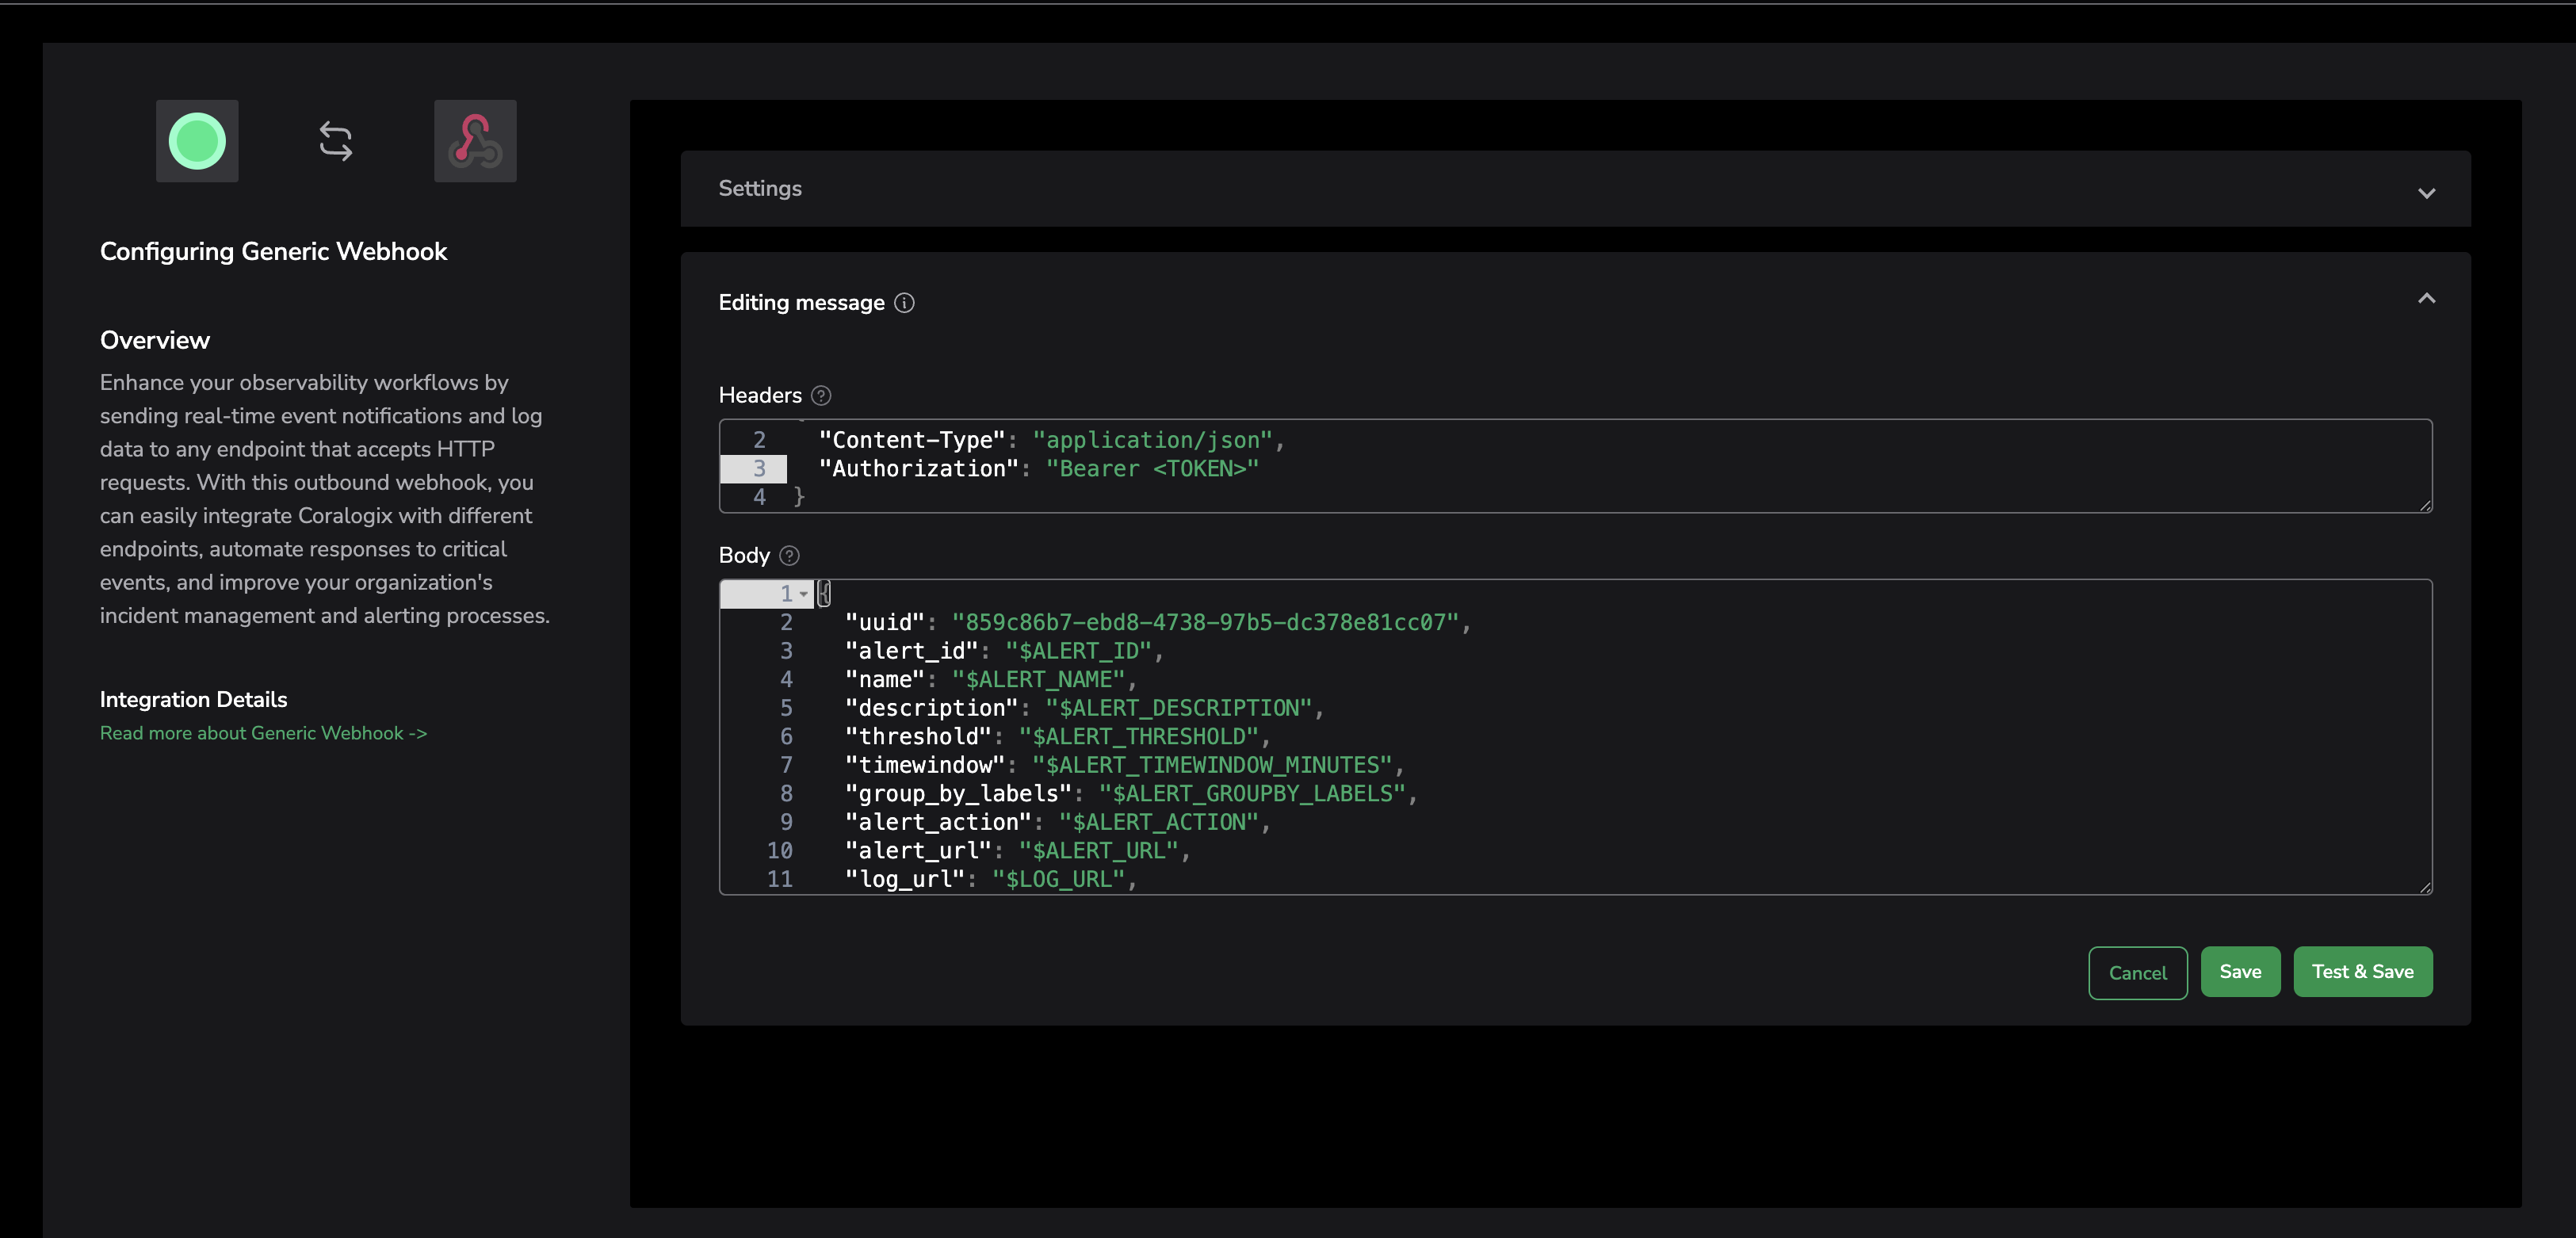Click the "description" line in Body

pyautogui.click(x=1084, y=708)
